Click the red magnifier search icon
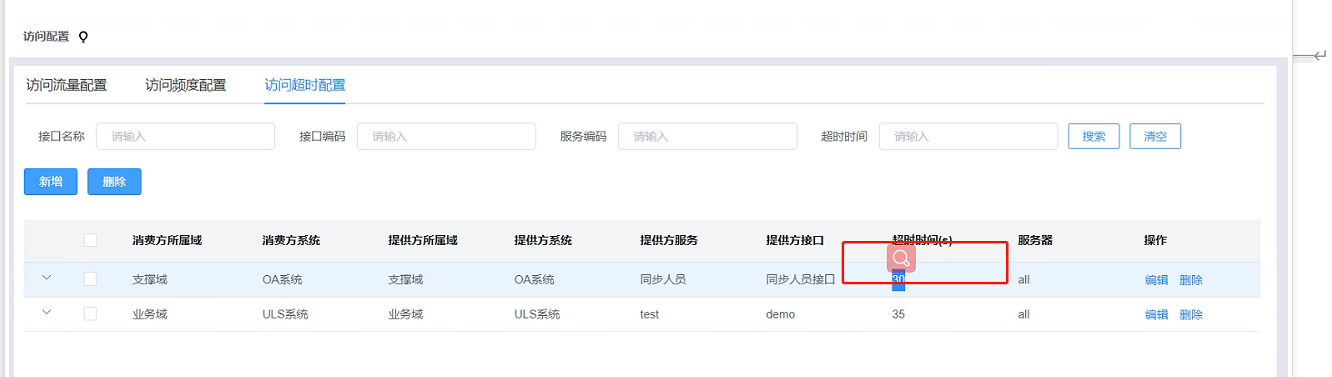Screen dimensions: 1332x377 pyautogui.click(x=901, y=258)
